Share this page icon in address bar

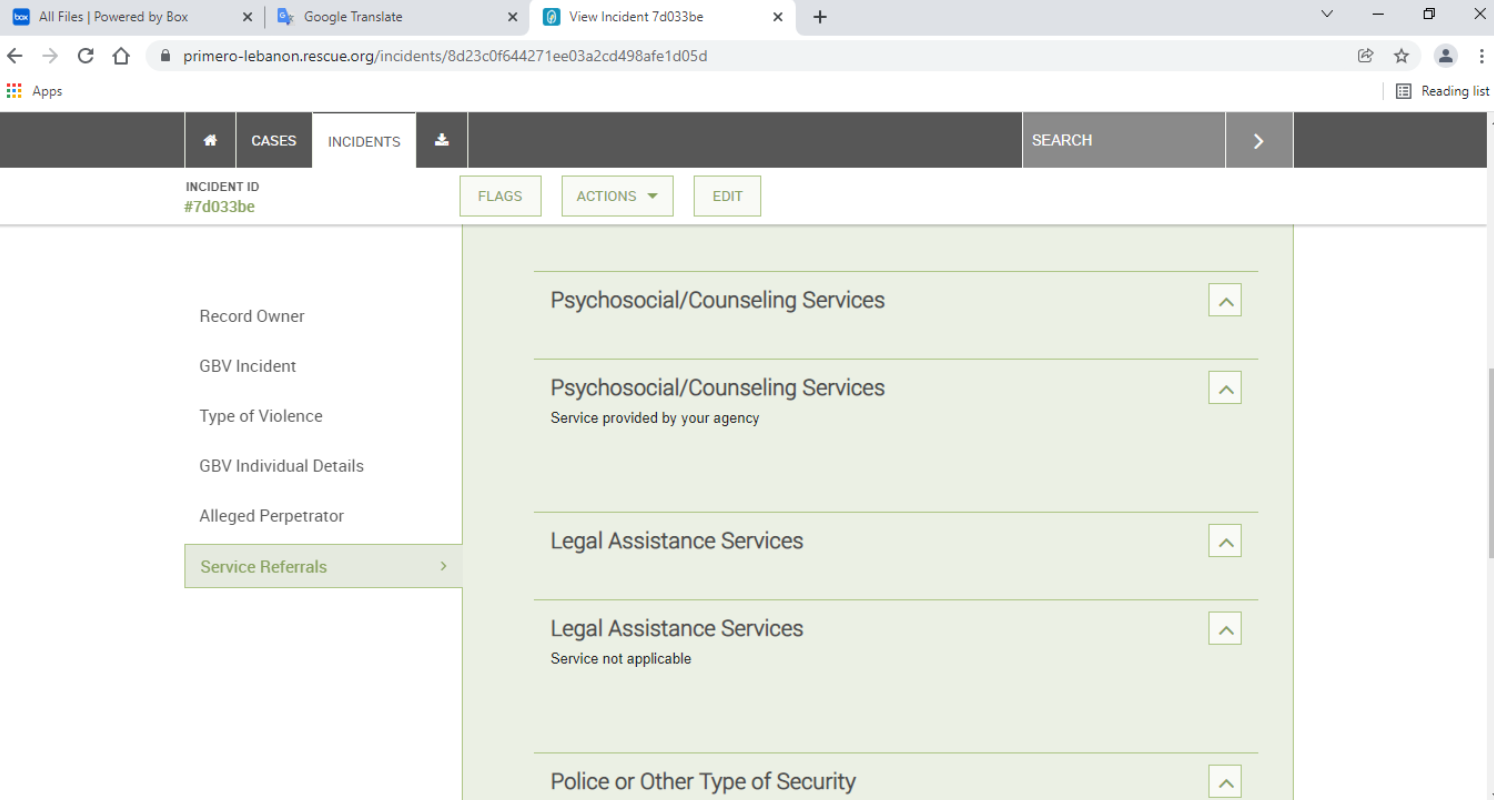point(1365,56)
